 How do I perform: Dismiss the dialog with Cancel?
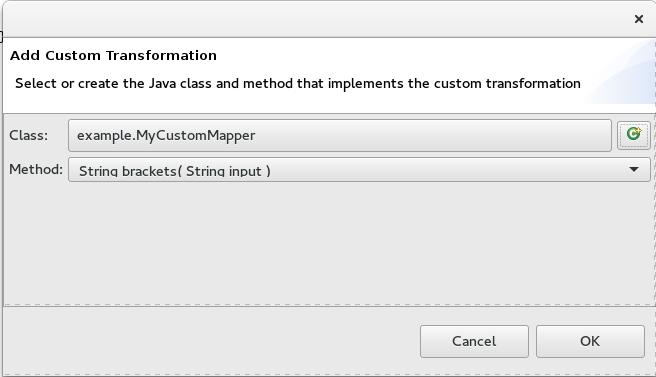pos(474,341)
